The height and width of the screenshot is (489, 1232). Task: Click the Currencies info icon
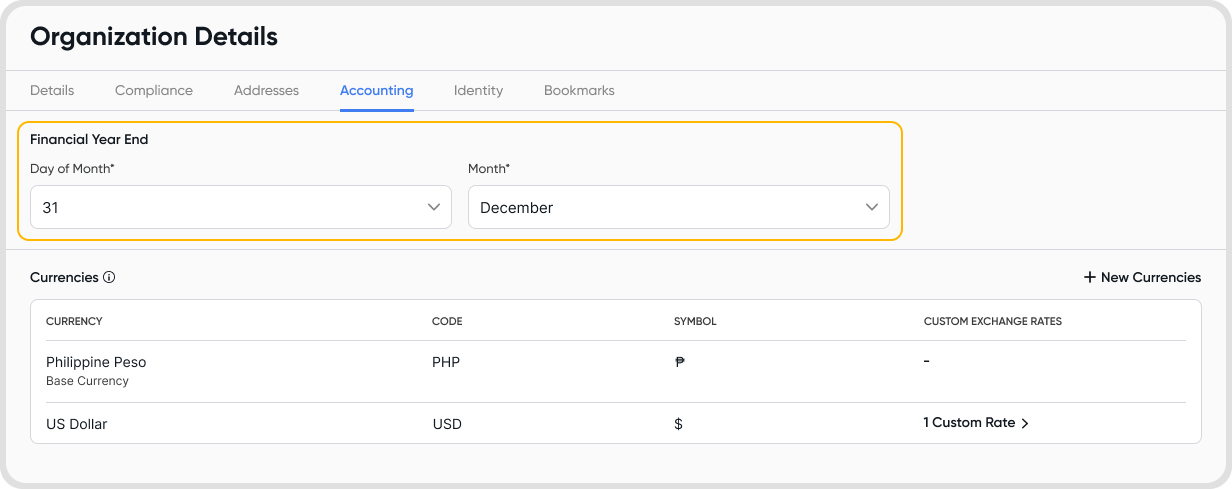109,277
